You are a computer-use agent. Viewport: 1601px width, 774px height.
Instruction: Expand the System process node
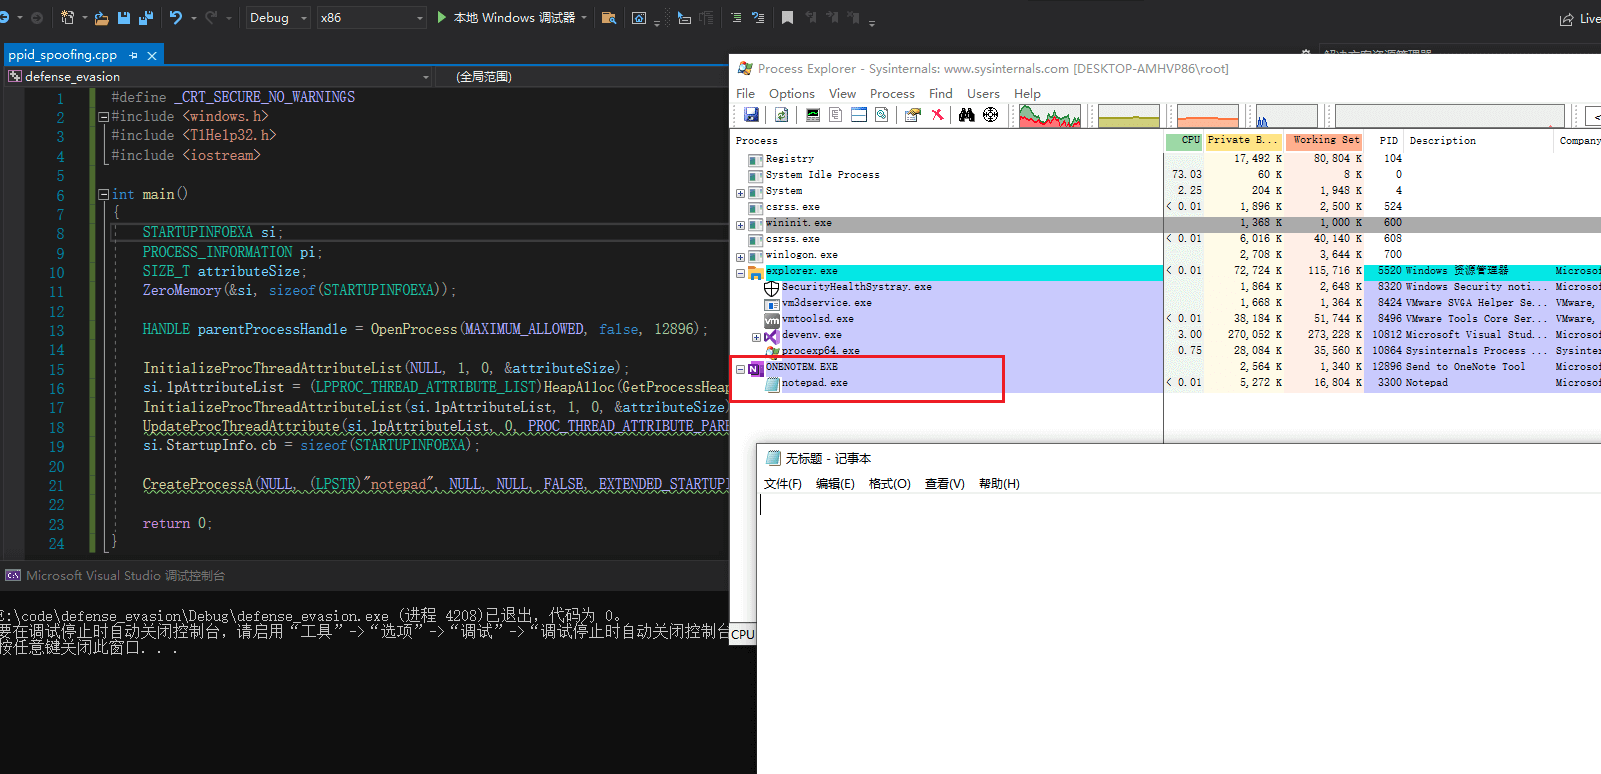pos(740,193)
